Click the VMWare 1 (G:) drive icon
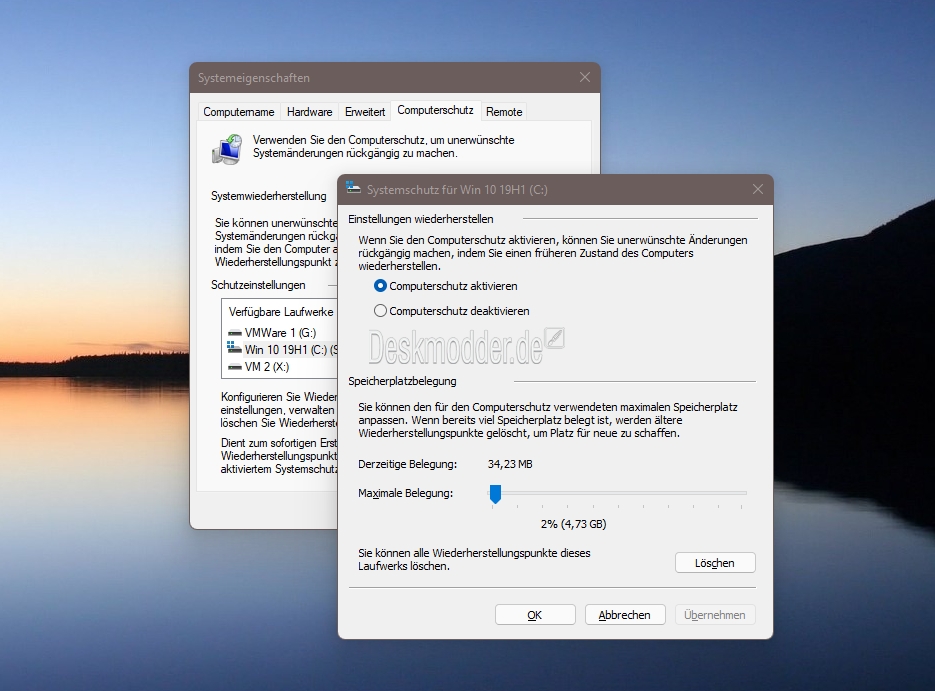The image size is (935, 691). pyautogui.click(x=234, y=333)
